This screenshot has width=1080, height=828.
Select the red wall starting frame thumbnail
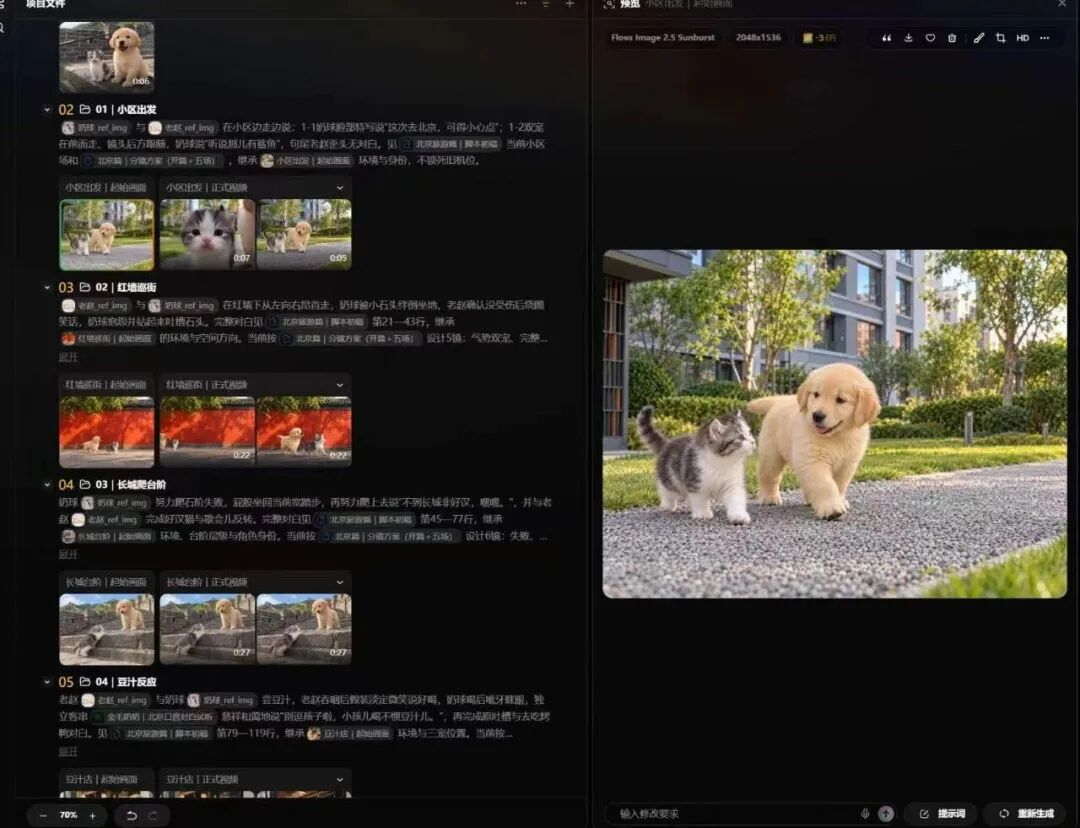pyautogui.click(x=107, y=432)
